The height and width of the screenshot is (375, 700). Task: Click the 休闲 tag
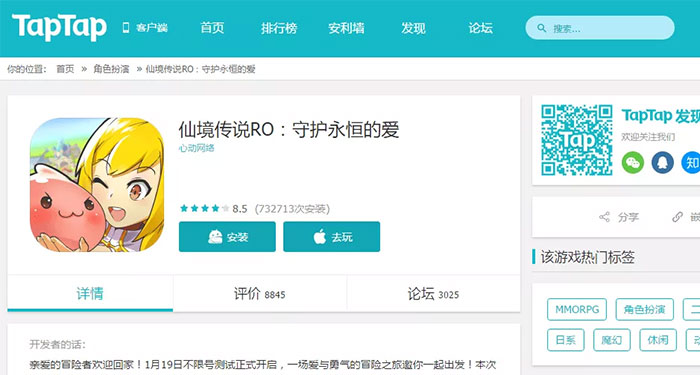coord(658,340)
